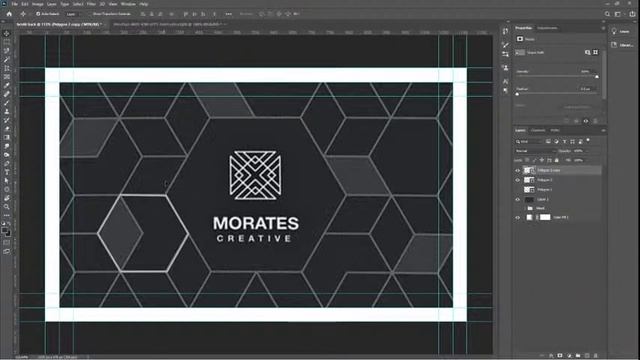Switch to the Channels tab

(x=538, y=131)
